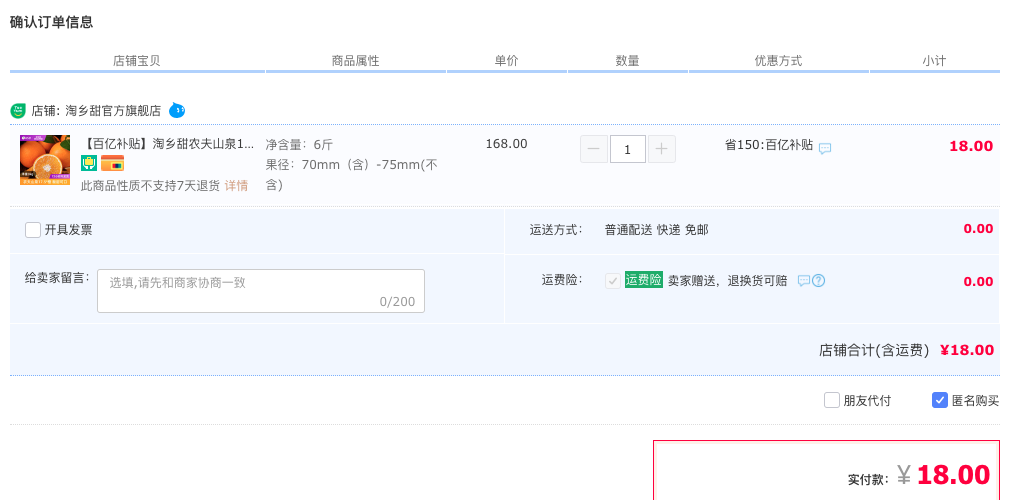The width and height of the screenshot is (1011, 500).
Task: Click the 此商品性质不支持7天退货 notice
Action: [150, 186]
